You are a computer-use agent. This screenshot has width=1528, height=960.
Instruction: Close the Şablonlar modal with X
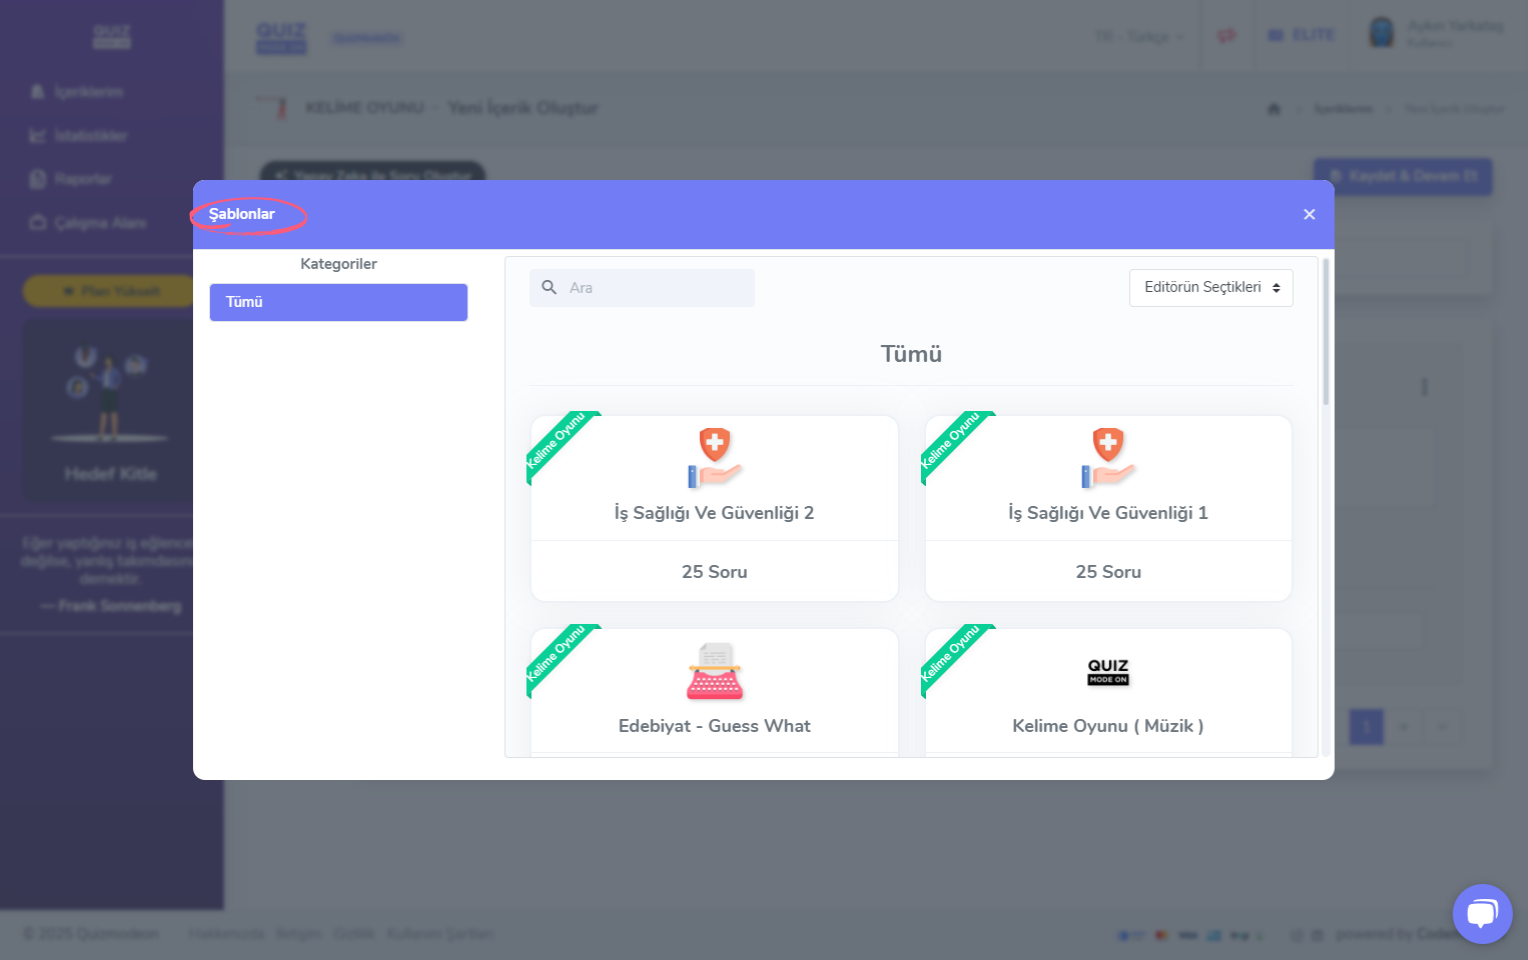[1309, 214]
